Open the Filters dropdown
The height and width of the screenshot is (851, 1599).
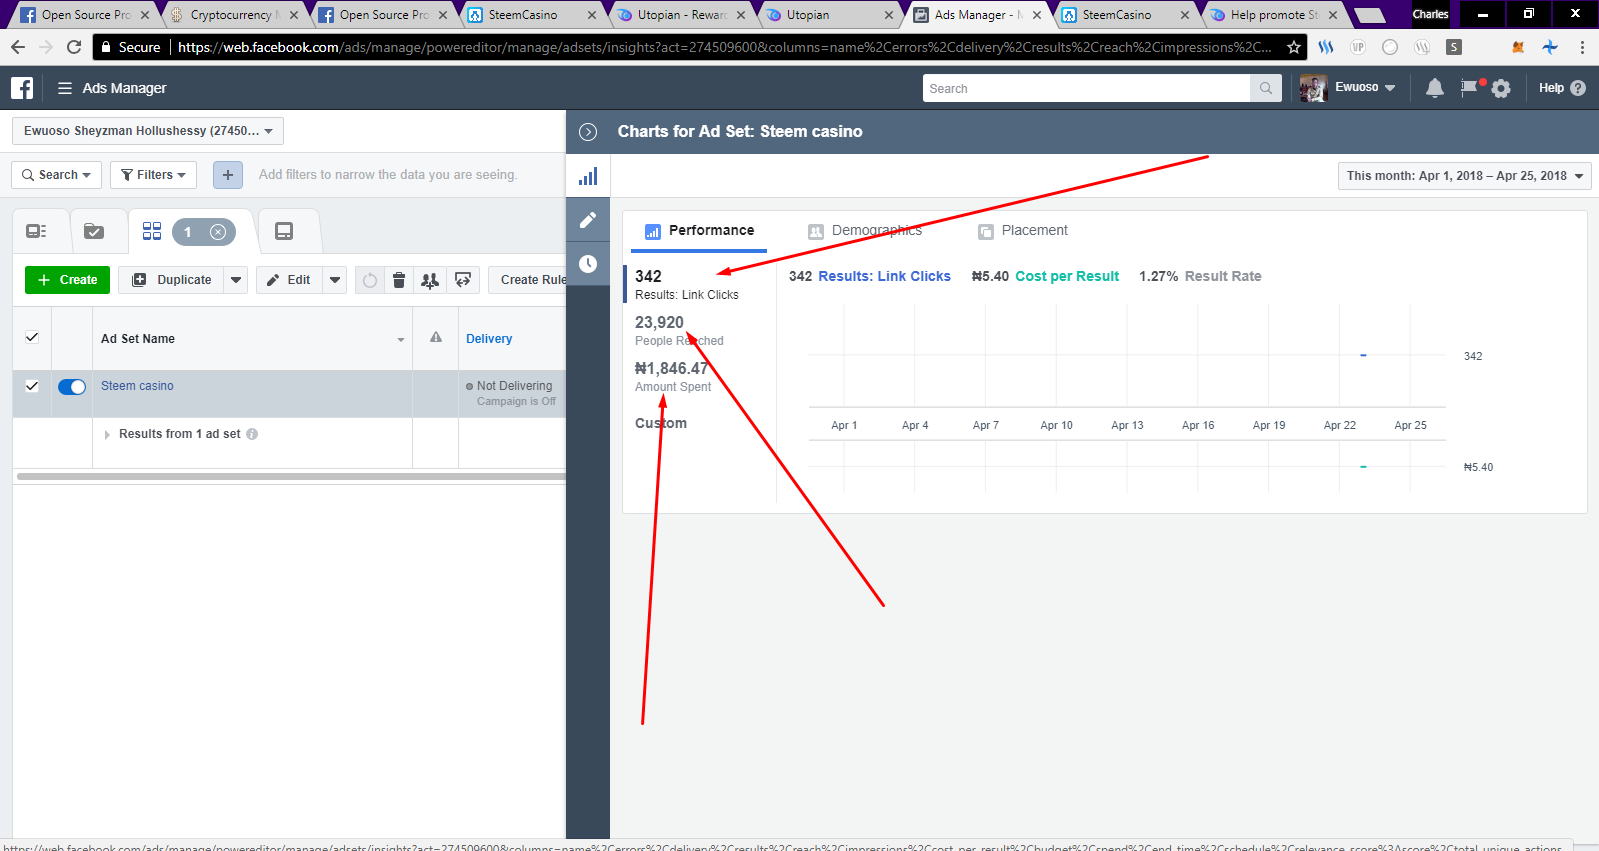153,175
